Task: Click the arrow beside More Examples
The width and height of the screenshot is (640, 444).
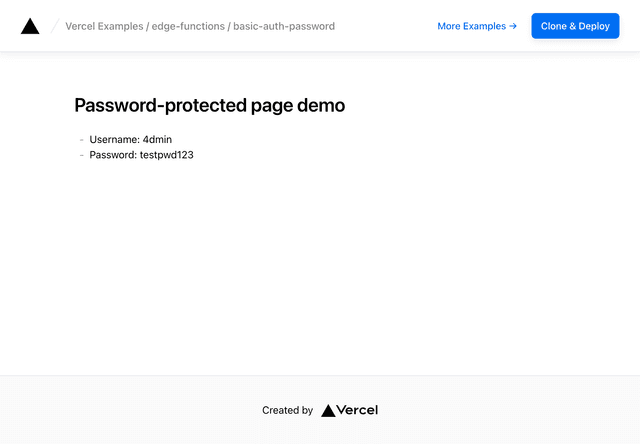Action: pyautogui.click(x=513, y=26)
